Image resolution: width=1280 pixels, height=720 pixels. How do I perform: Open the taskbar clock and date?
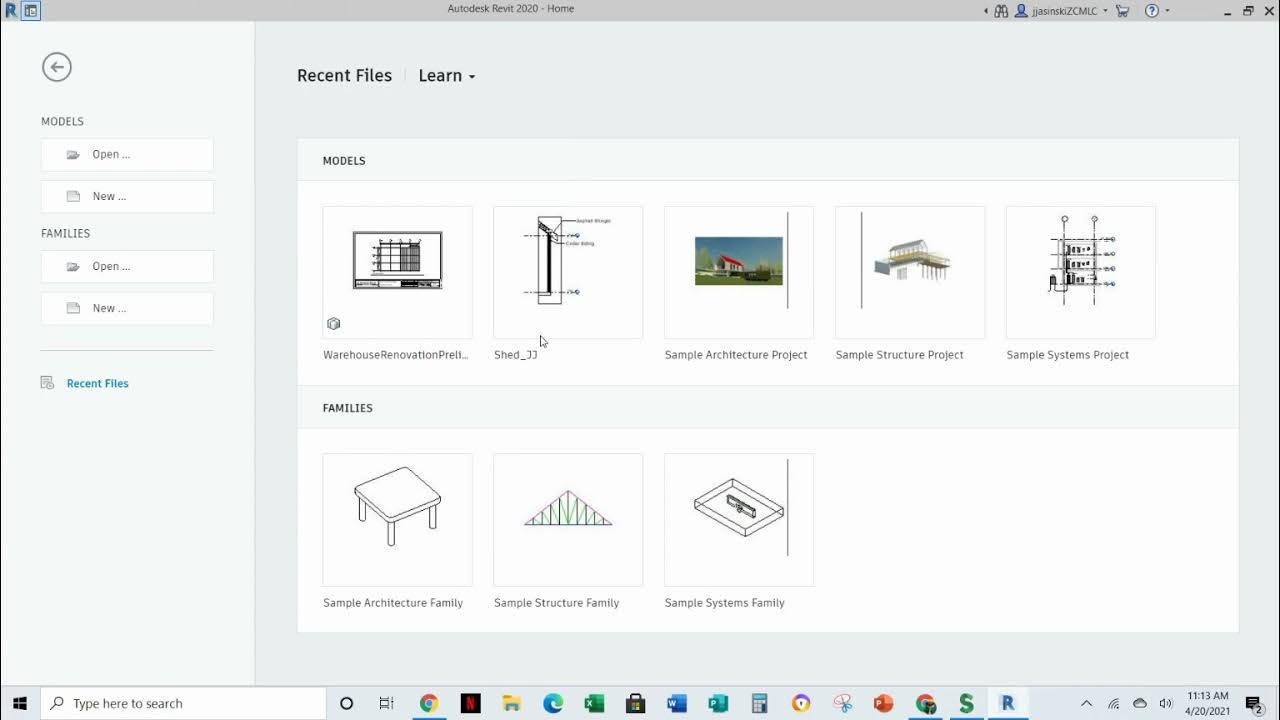tap(1207, 703)
